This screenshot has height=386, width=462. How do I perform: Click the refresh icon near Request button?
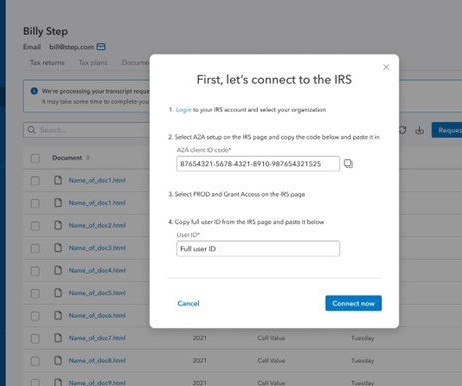(x=403, y=130)
